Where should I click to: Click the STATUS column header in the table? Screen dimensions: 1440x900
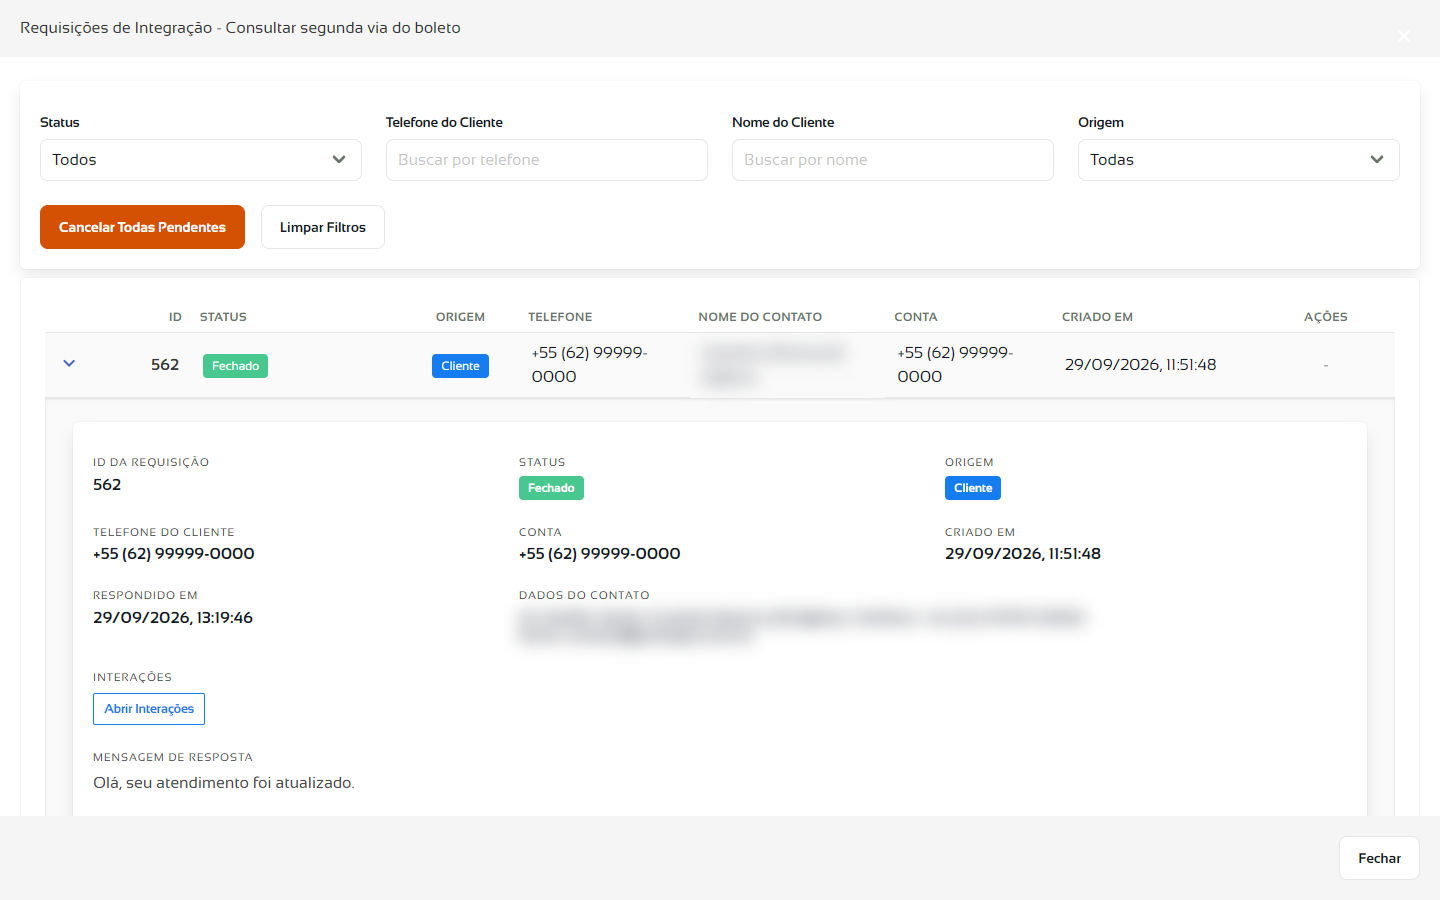pos(223,317)
